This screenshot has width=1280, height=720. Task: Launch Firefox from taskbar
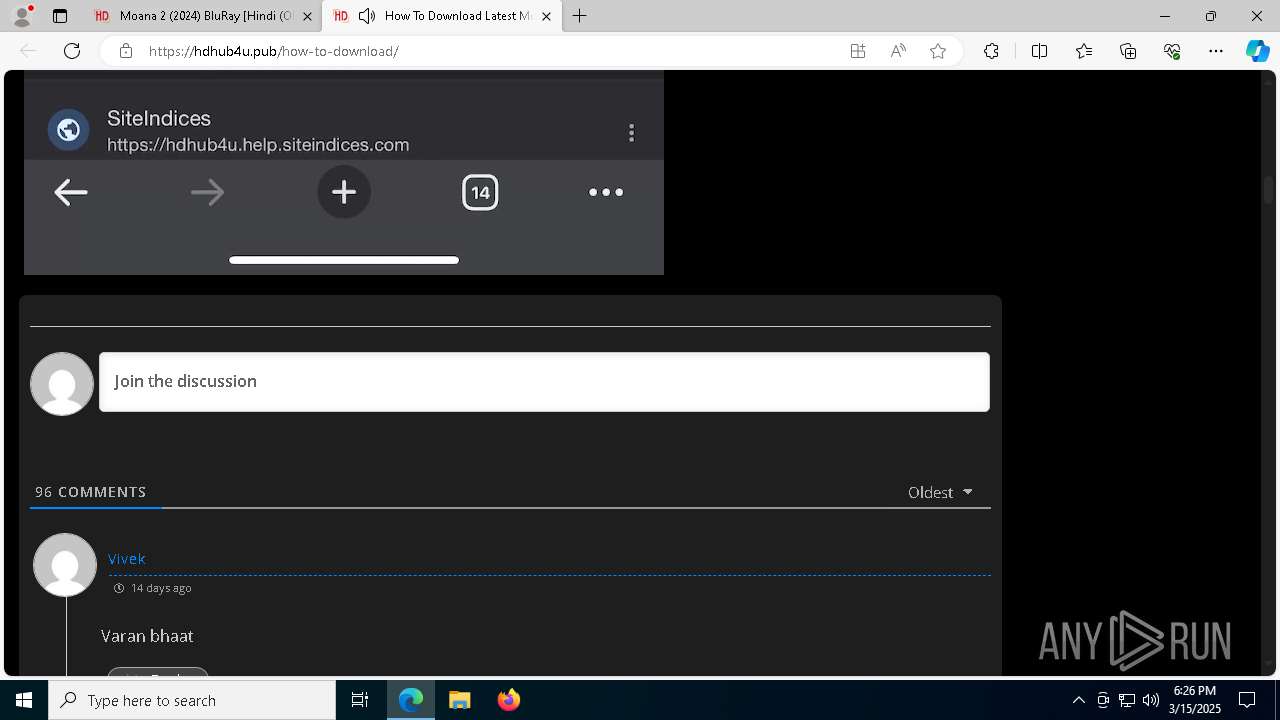508,700
